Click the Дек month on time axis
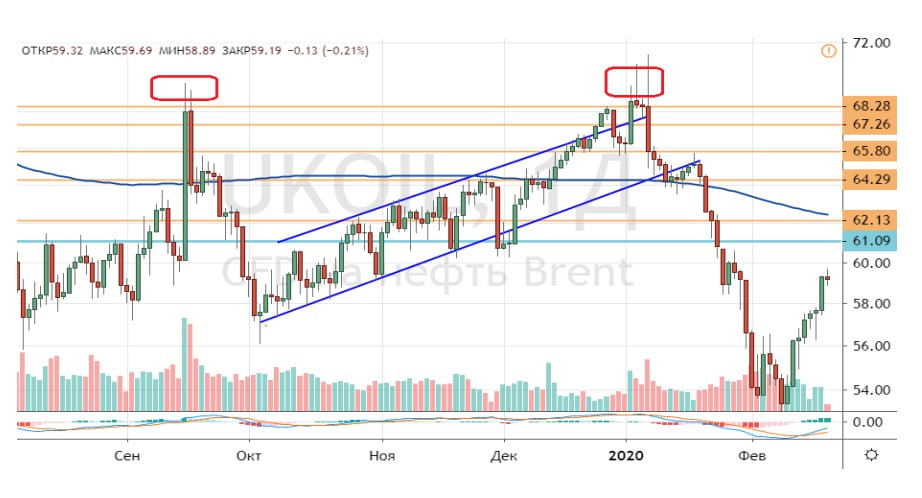Viewport: 922px width, 498px height. (503, 456)
